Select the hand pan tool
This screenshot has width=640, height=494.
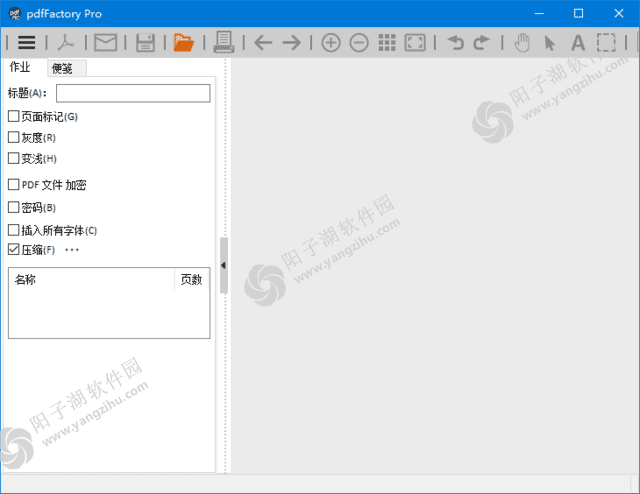(x=522, y=42)
